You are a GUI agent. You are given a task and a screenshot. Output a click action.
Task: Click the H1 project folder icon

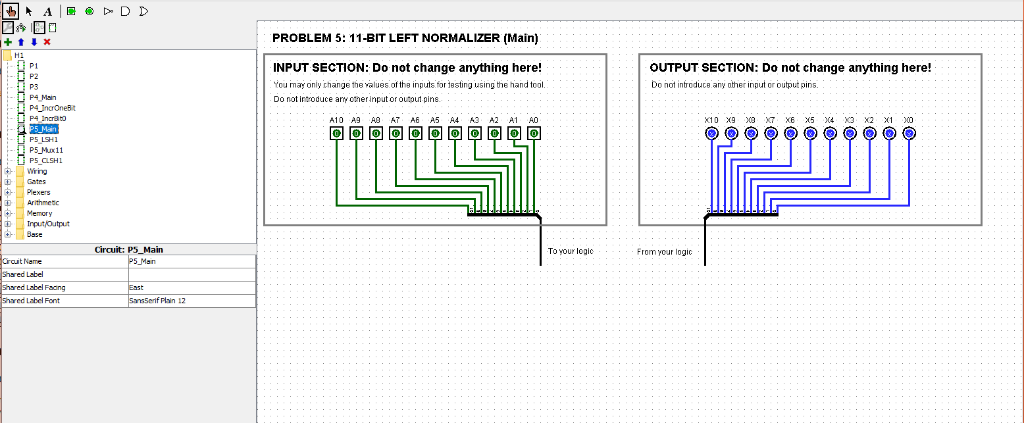click(8, 55)
